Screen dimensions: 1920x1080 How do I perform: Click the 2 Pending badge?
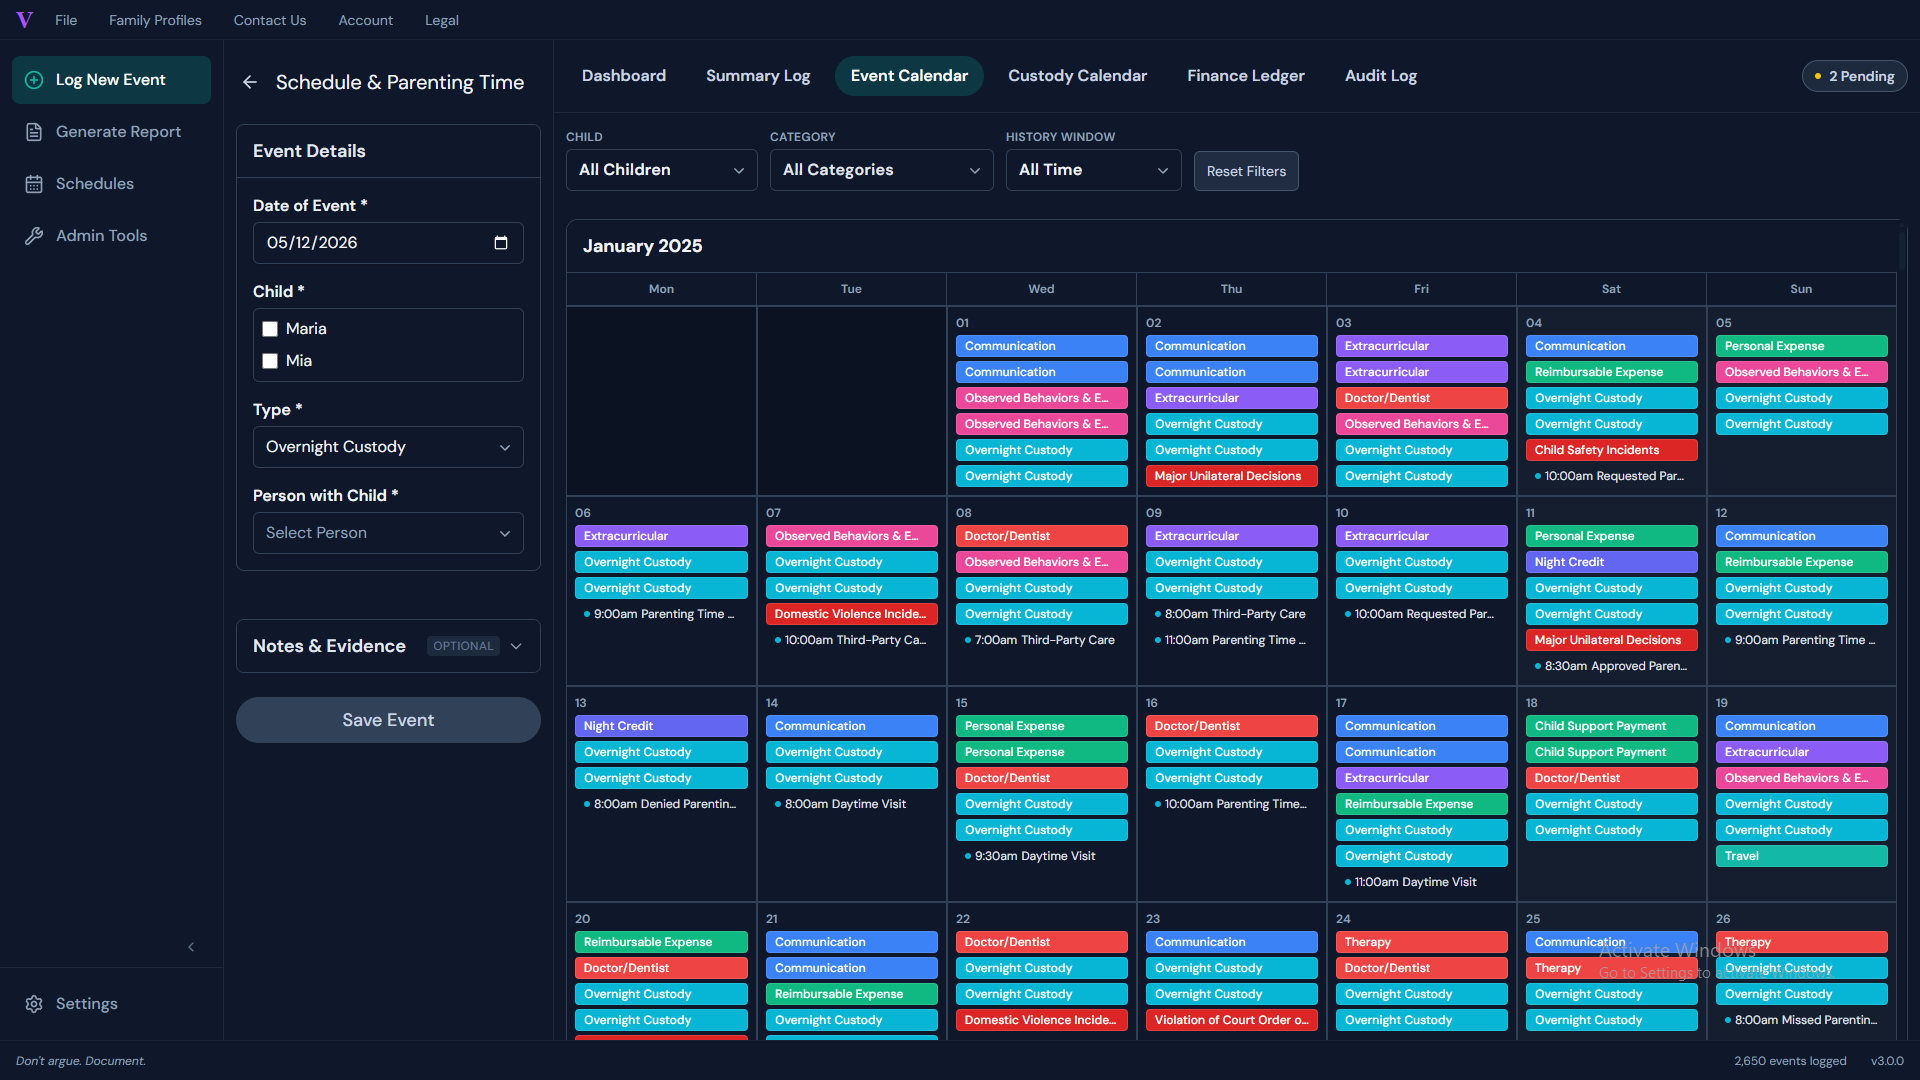(1854, 76)
